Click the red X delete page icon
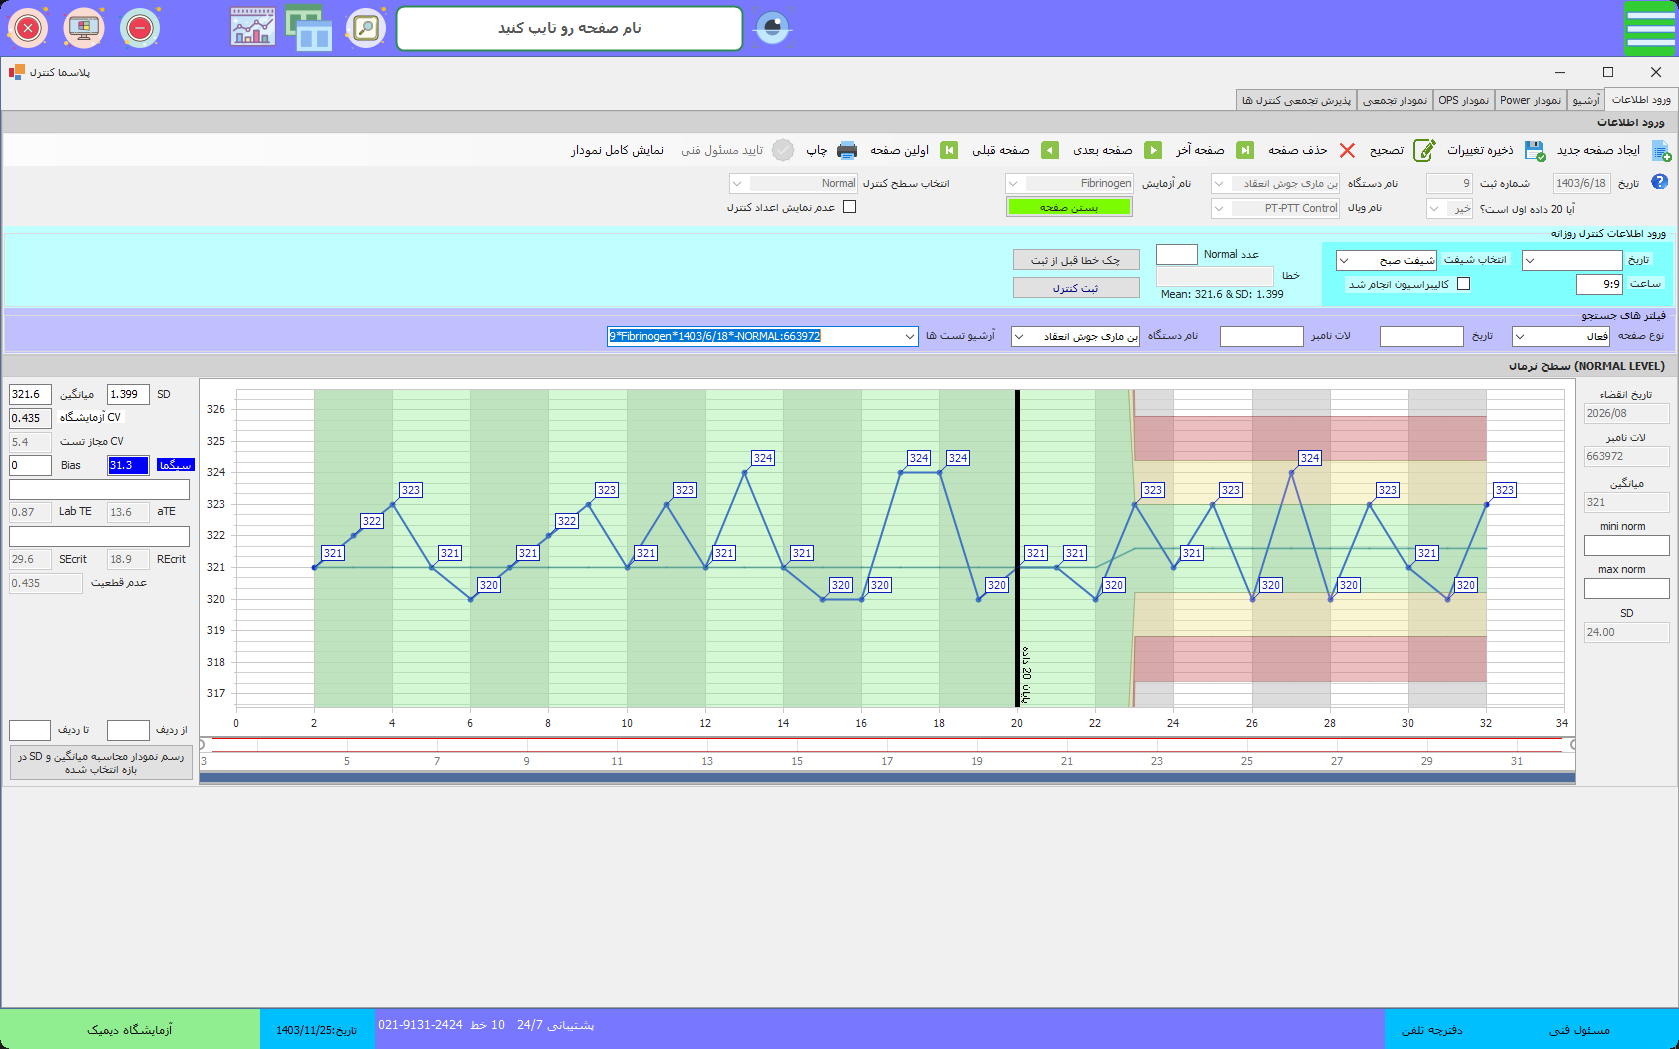Image resolution: width=1679 pixels, height=1049 pixels. point(1347,150)
